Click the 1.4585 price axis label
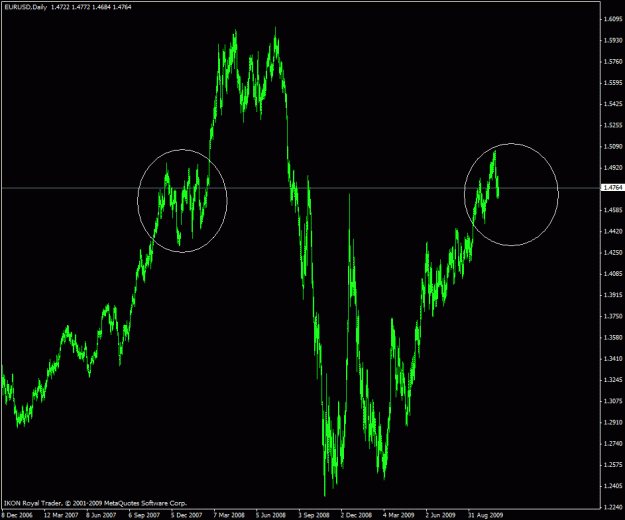 [x=613, y=210]
